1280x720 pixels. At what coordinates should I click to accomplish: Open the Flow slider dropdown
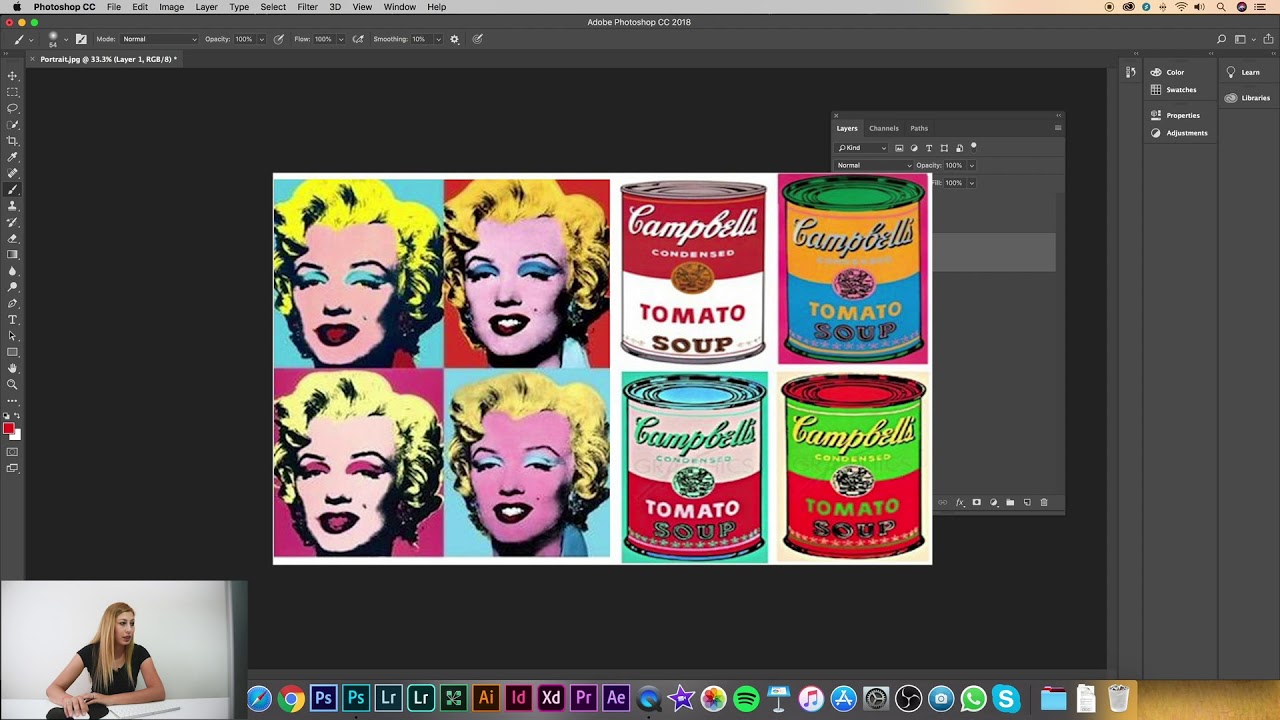click(x=341, y=39)
